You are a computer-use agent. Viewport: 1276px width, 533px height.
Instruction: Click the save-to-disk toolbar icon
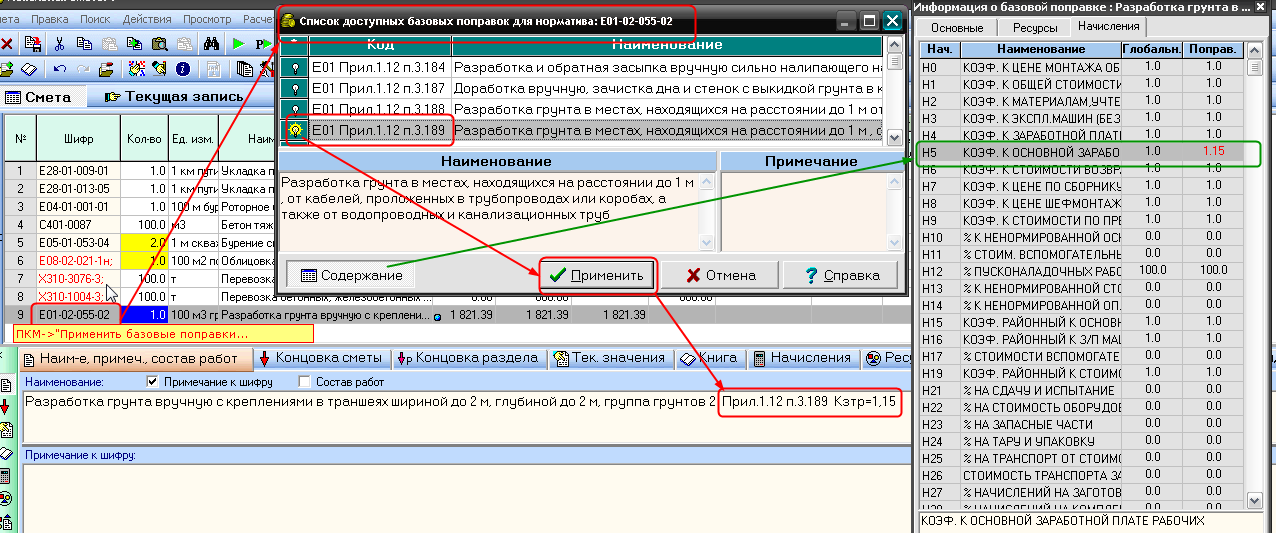[33, 44]
